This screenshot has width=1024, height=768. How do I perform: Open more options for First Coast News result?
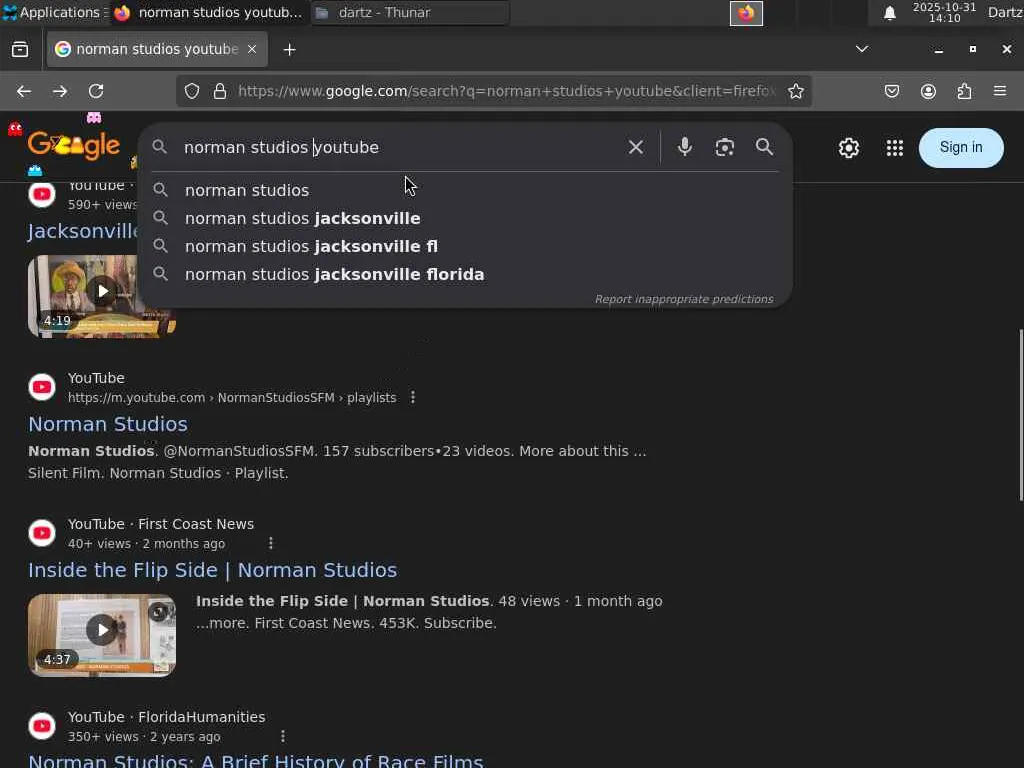click(271, 543)
